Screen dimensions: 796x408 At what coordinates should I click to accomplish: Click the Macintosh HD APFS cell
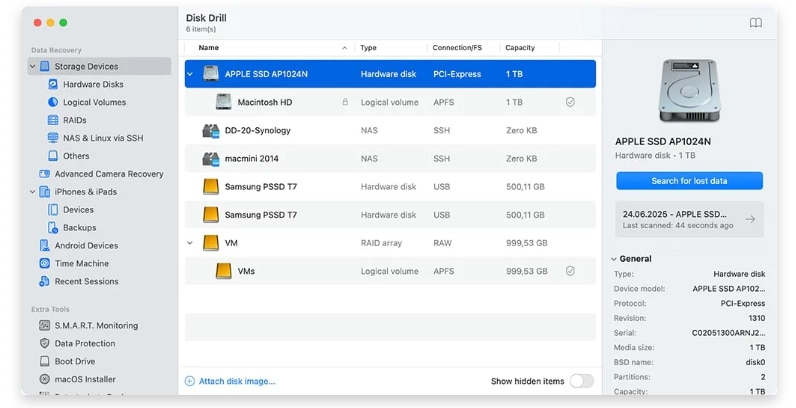coord(444,102)
